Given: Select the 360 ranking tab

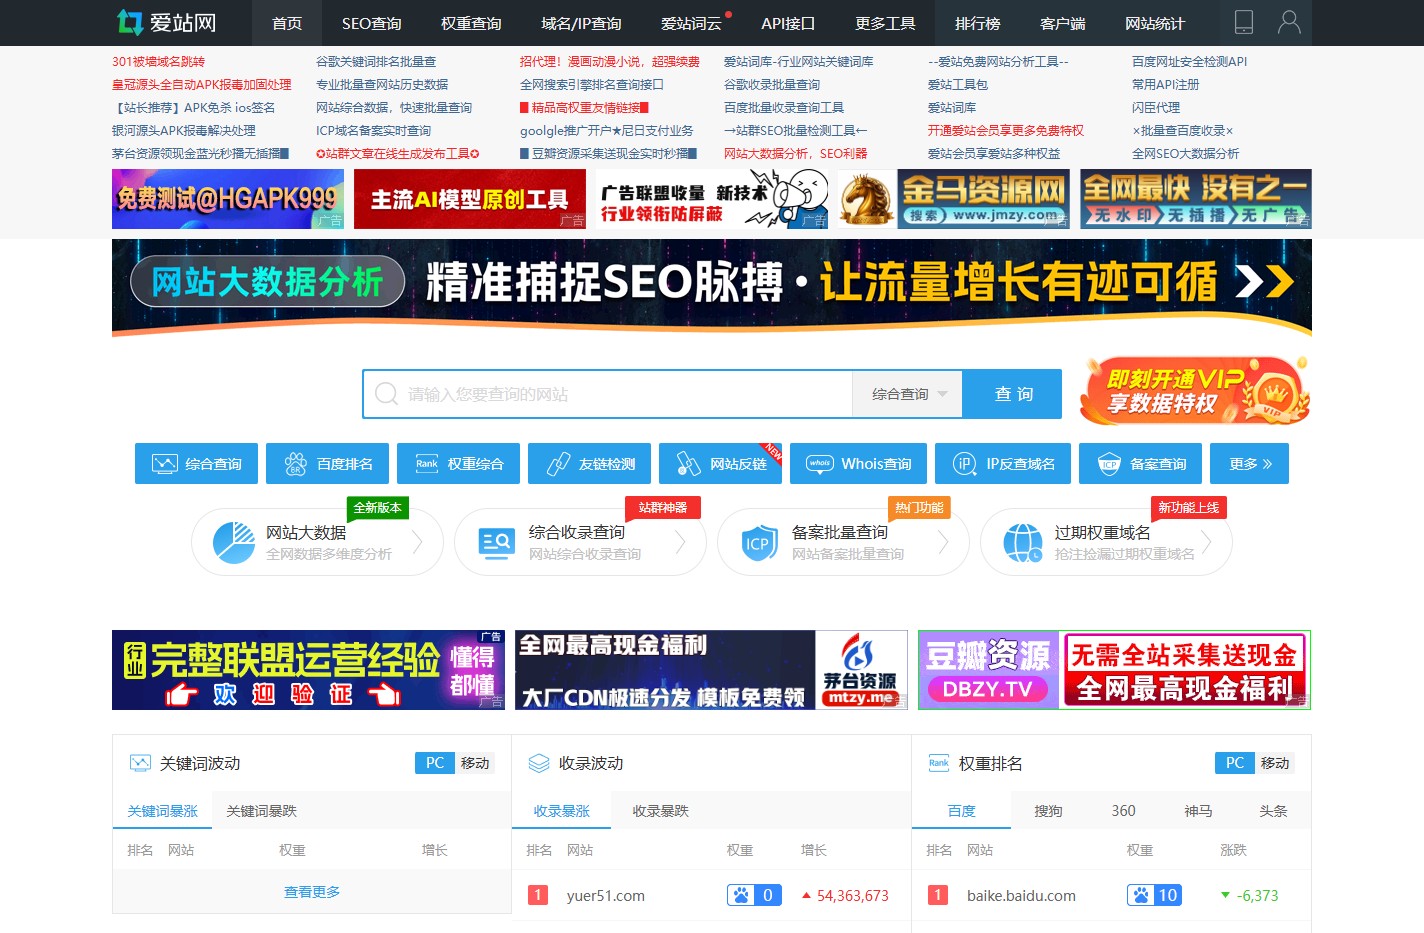Looking at the screenshot, I should 1123,811.
